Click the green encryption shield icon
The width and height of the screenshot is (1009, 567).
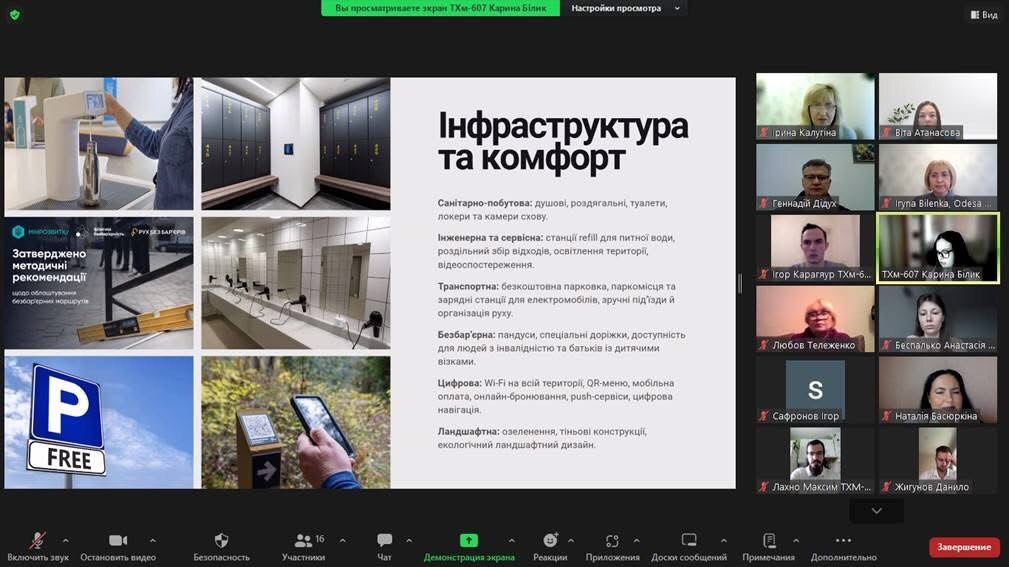click(x=14, y=15)
